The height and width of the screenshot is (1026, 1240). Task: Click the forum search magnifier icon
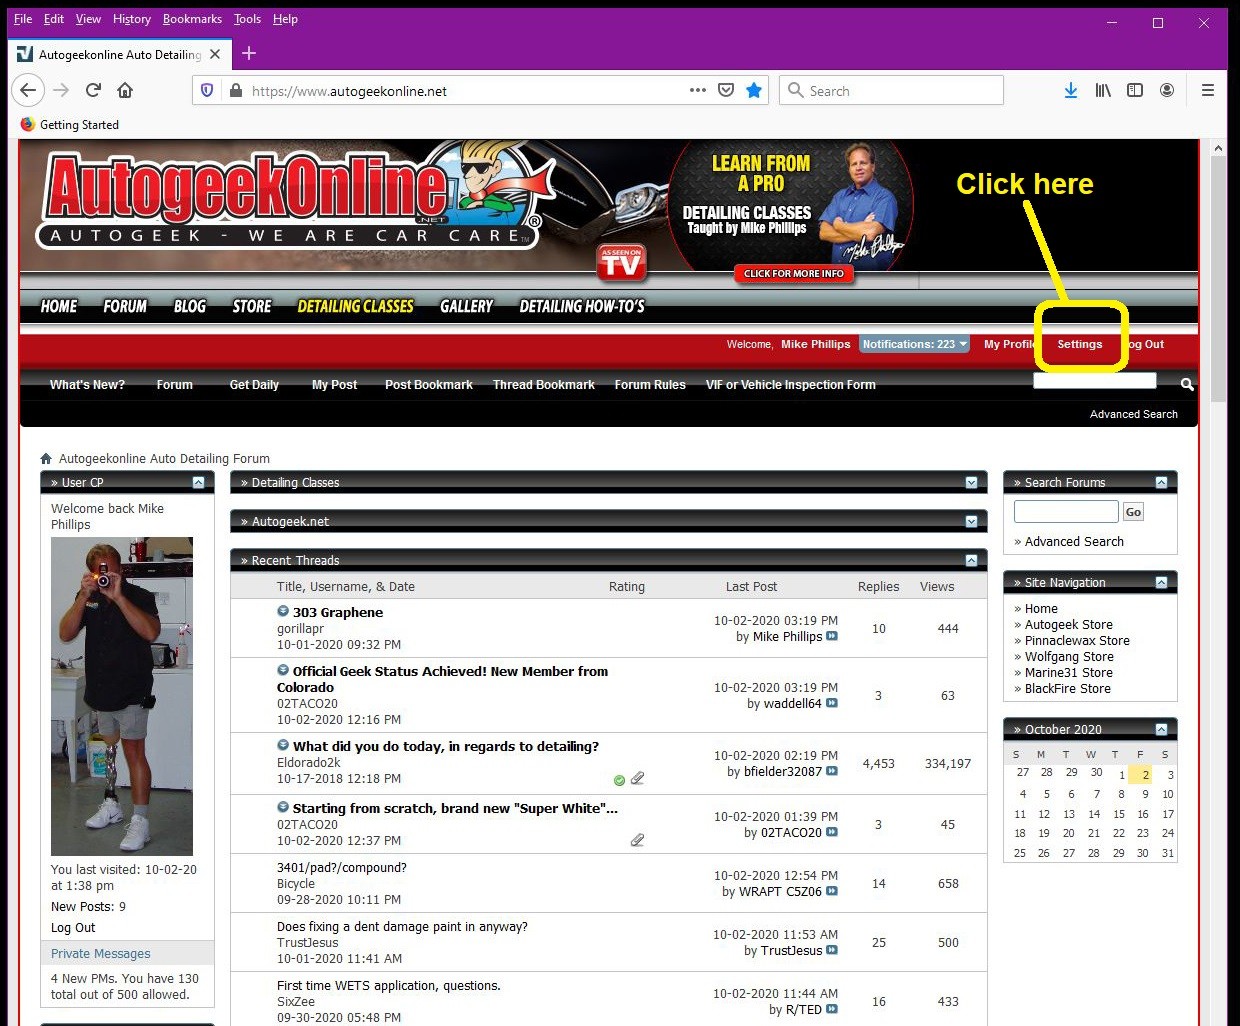click(x=1187, y=384)
